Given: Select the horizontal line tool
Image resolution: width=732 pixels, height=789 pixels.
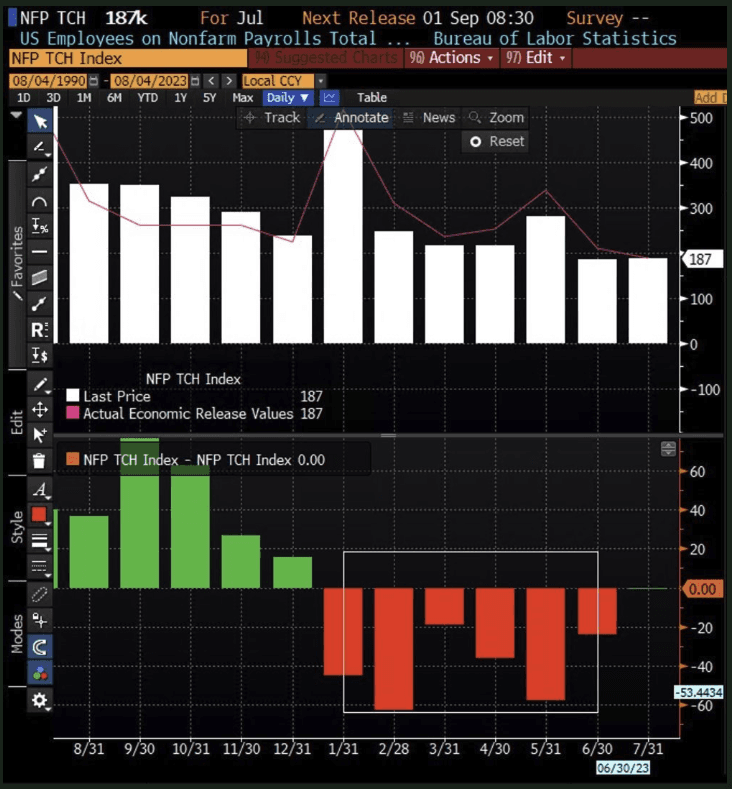Looking at the screenshot, I should tap(40, 252).
